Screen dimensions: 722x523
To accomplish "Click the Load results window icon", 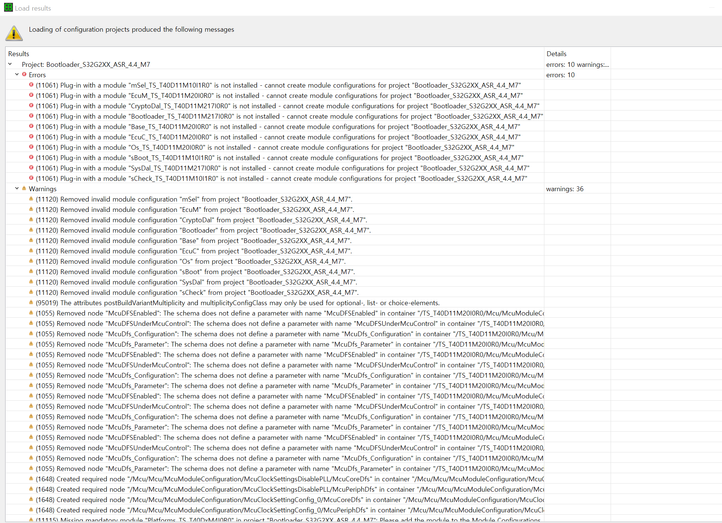I will (7, 6).
